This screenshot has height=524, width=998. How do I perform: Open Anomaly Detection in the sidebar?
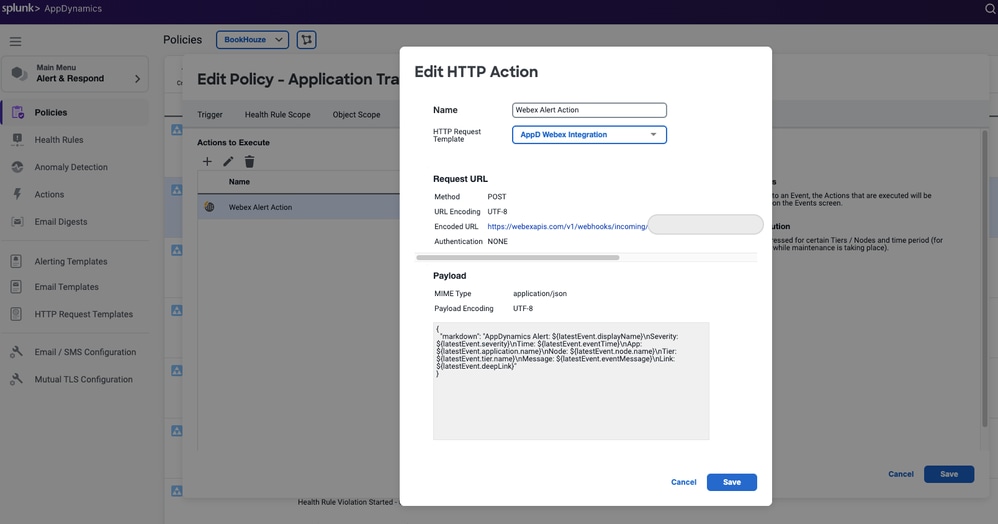click(71, 167)
